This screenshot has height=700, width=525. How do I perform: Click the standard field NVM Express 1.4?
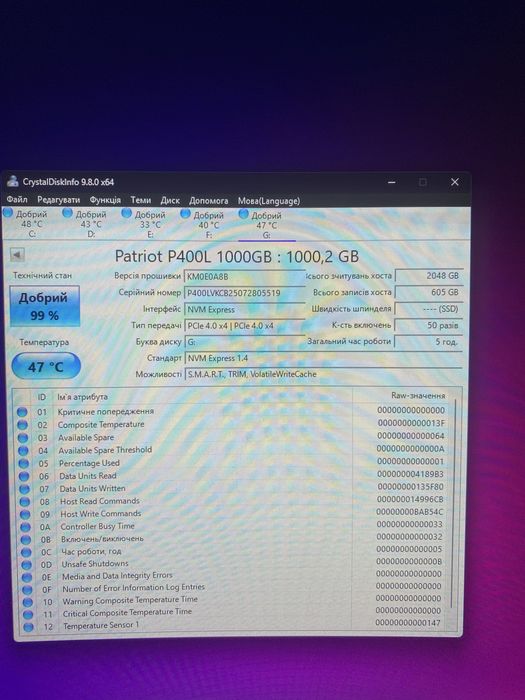pos(323,358)
